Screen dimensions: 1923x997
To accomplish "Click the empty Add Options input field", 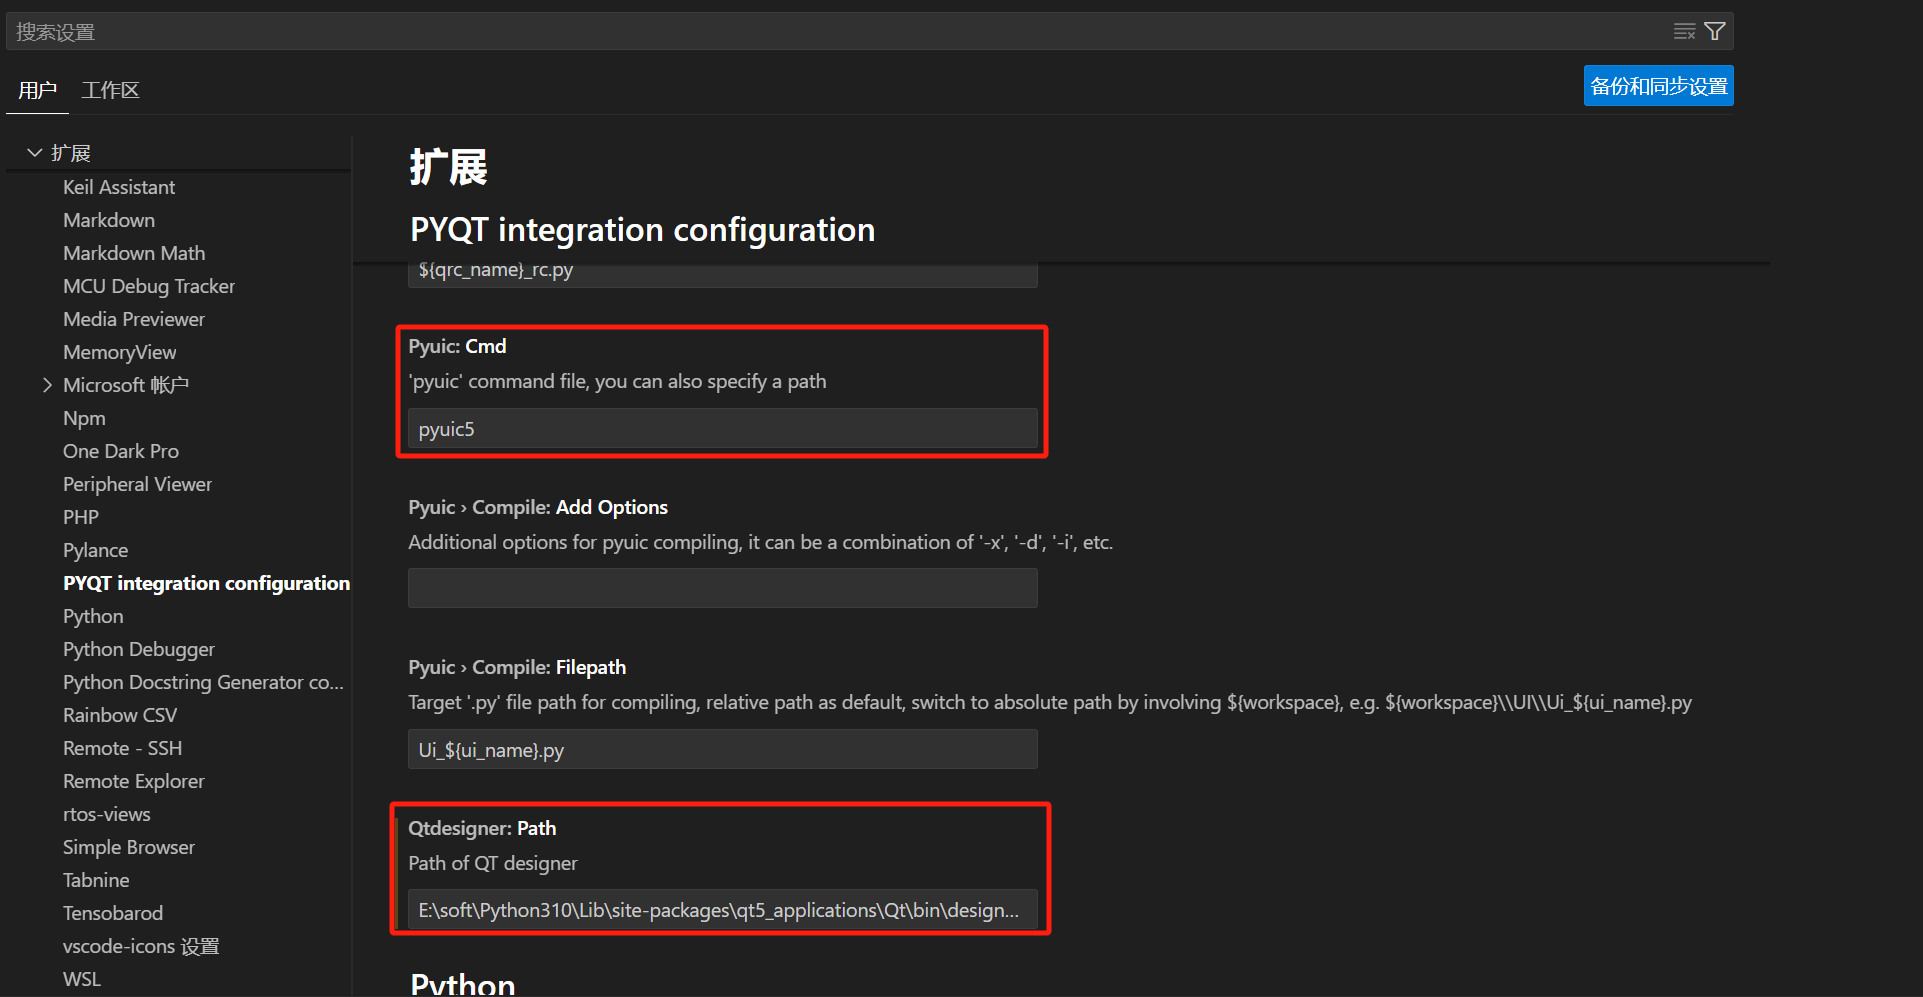I will pos(722,588).
